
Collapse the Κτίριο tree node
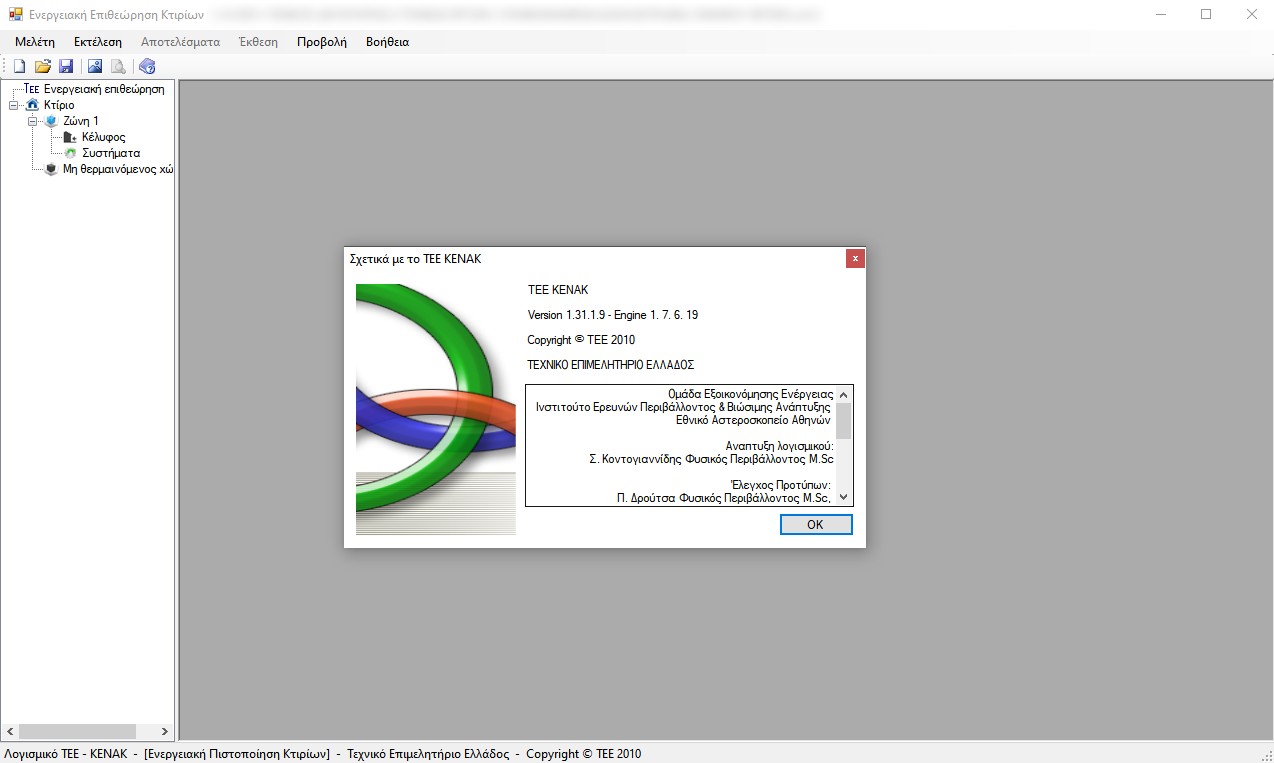click(x=13, y=105)
